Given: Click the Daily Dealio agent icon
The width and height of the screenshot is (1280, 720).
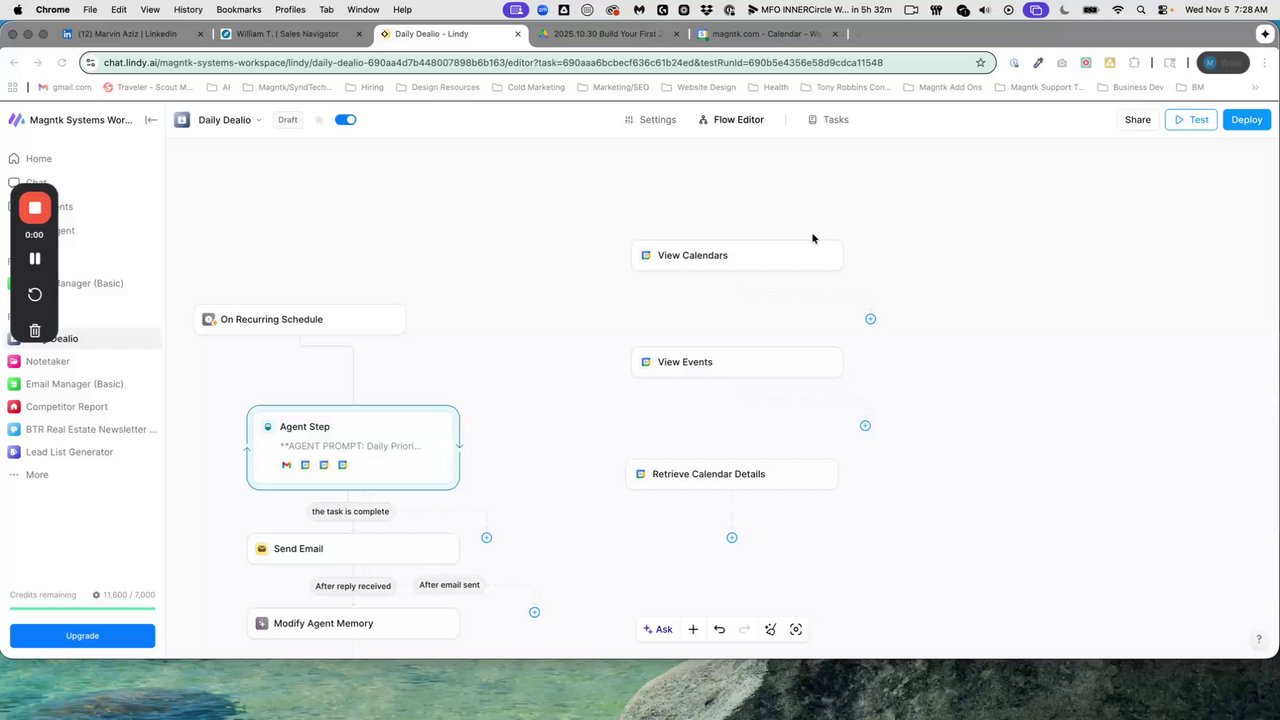Looking at the screenshot, I should 182,120.
